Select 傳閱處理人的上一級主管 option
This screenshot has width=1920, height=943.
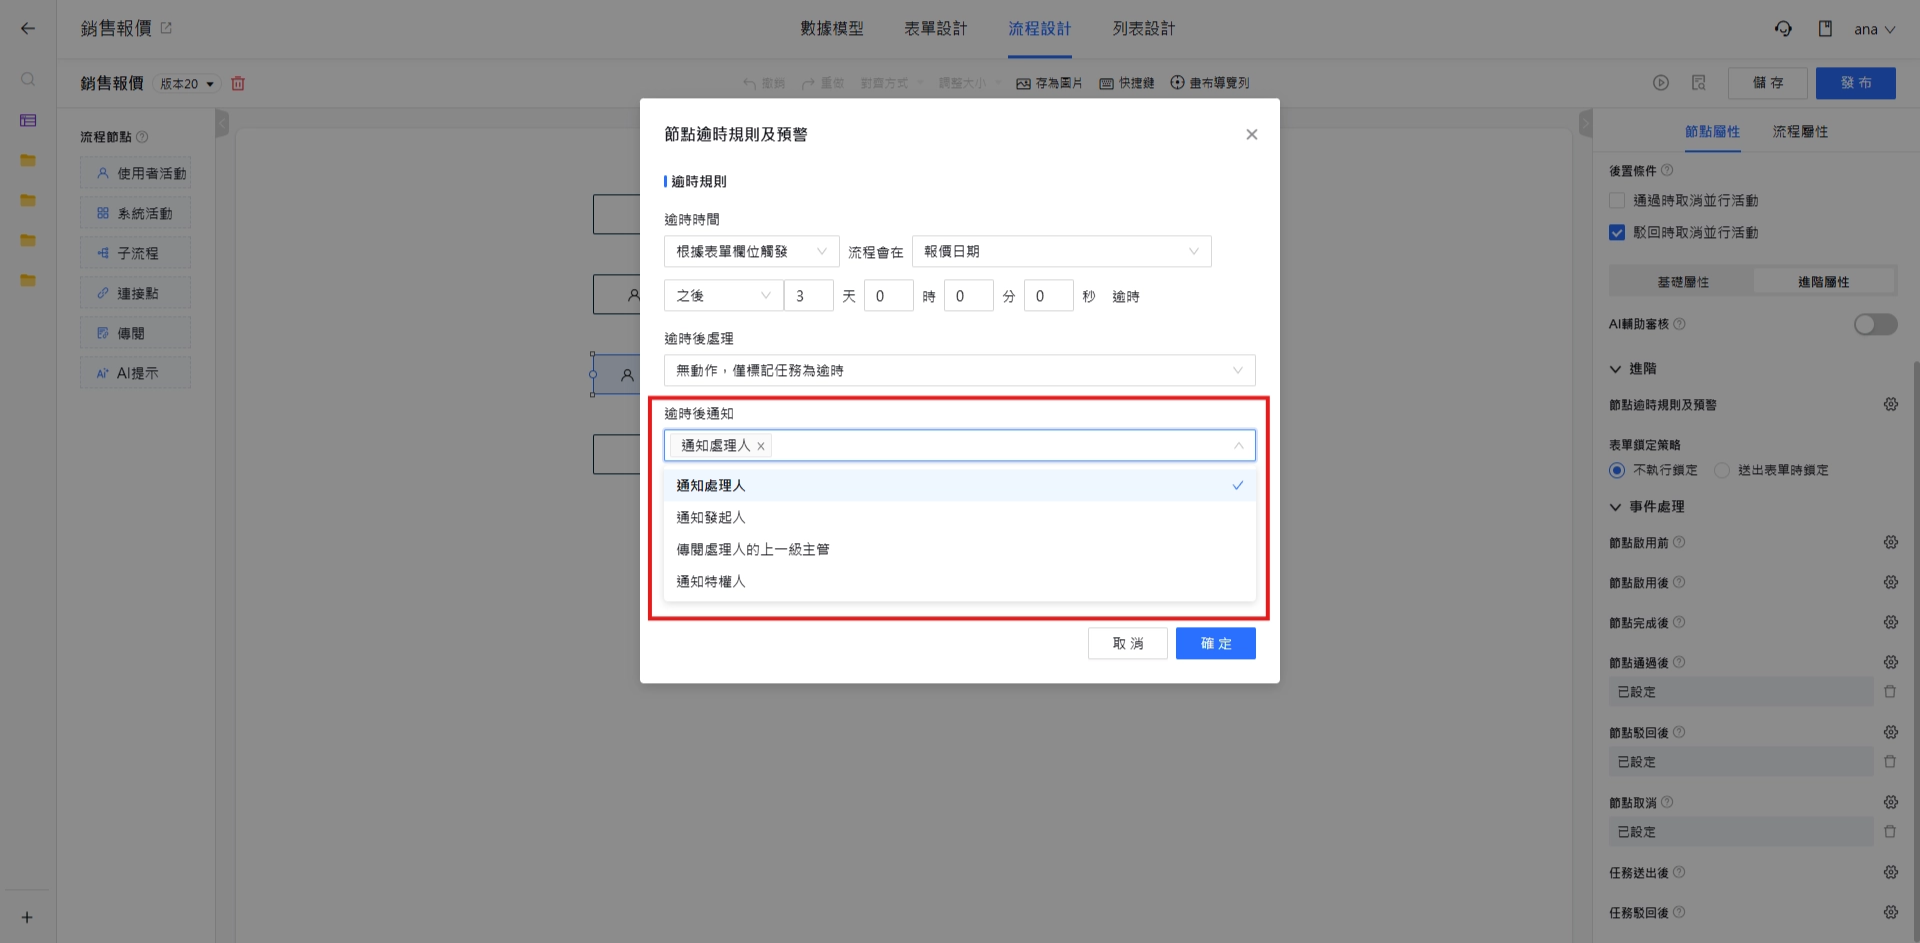click(960, 550)
